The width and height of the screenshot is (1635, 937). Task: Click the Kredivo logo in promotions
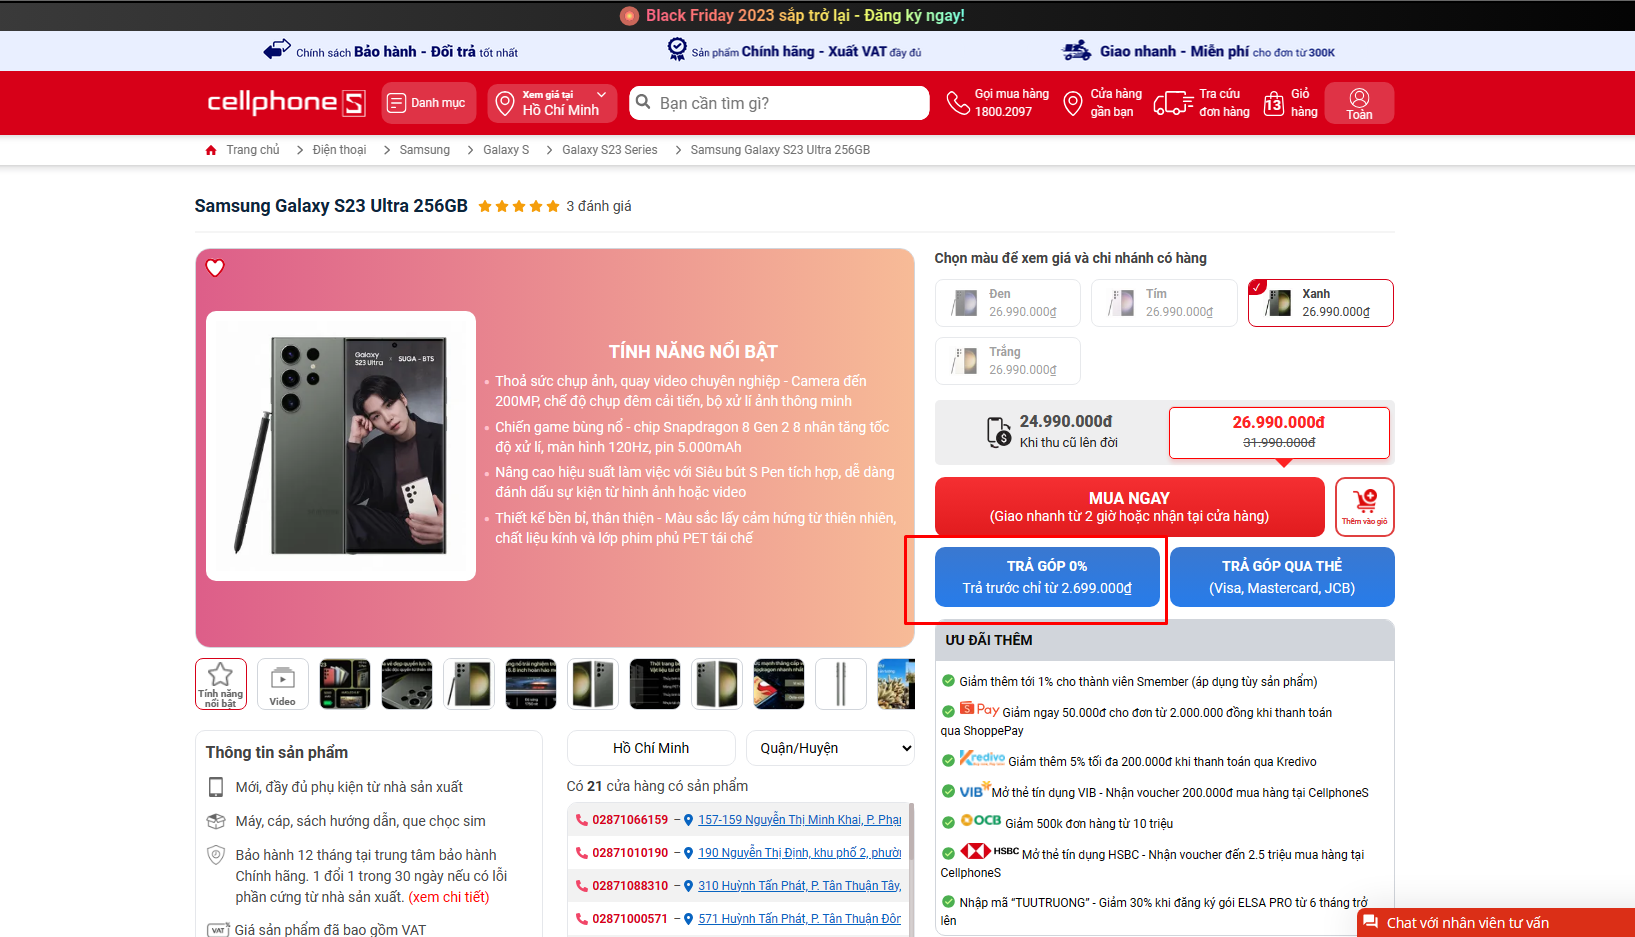(982, 758)
